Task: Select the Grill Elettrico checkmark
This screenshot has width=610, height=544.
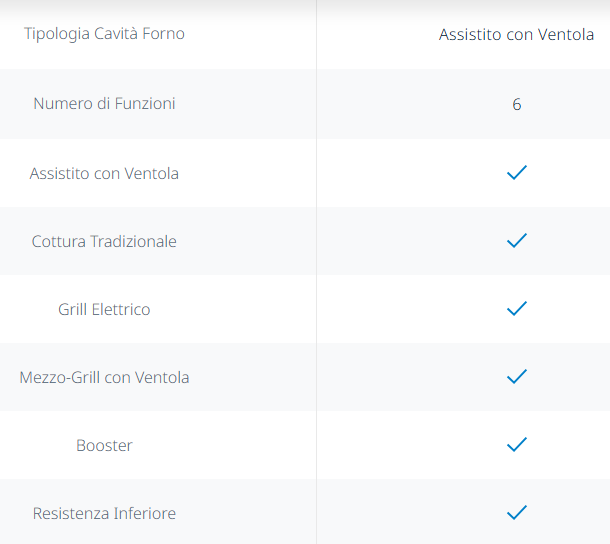Action: tap(516, 309)
